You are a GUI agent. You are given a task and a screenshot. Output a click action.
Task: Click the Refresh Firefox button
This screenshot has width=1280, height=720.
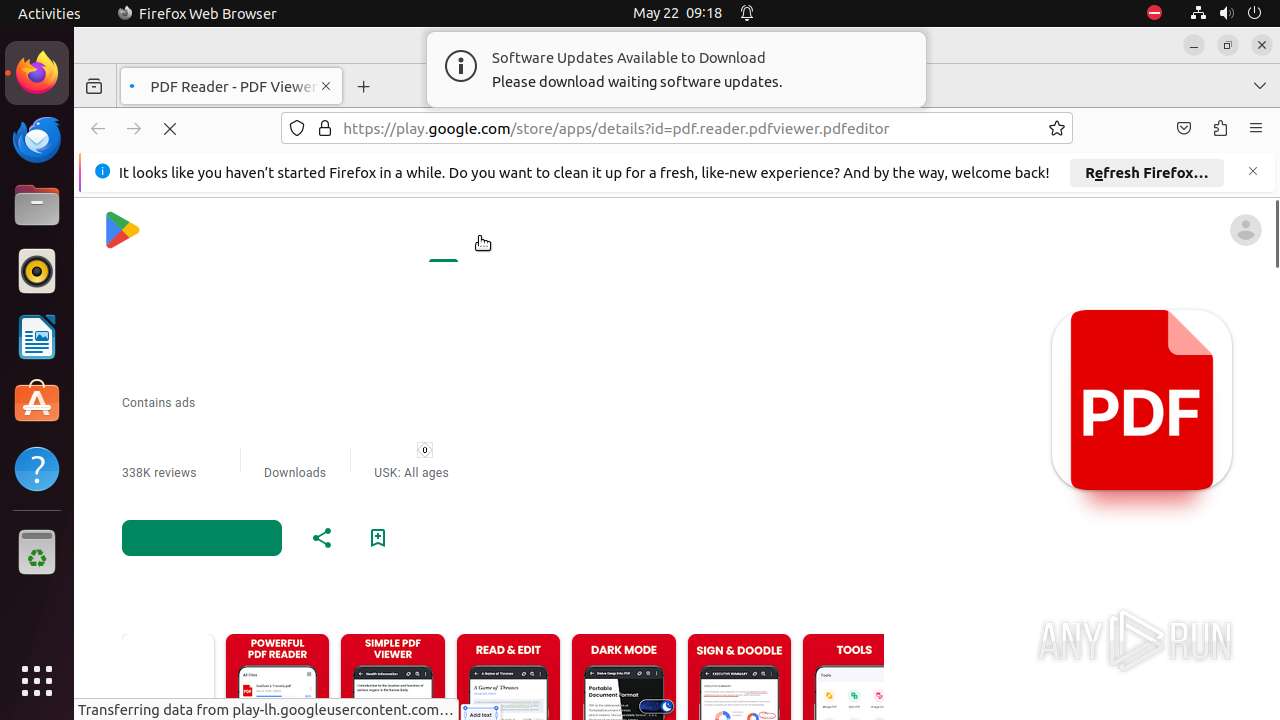point(1147,173)
